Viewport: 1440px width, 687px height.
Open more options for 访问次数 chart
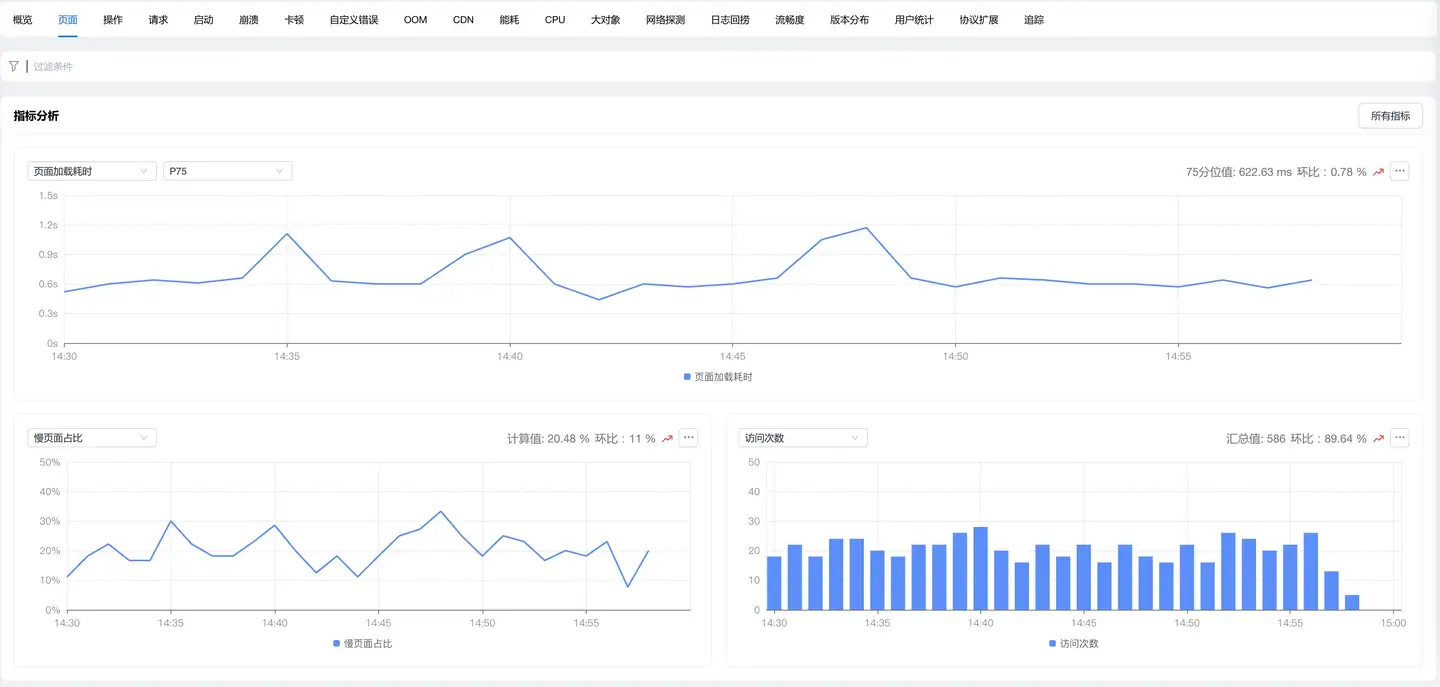point(1400,438)
